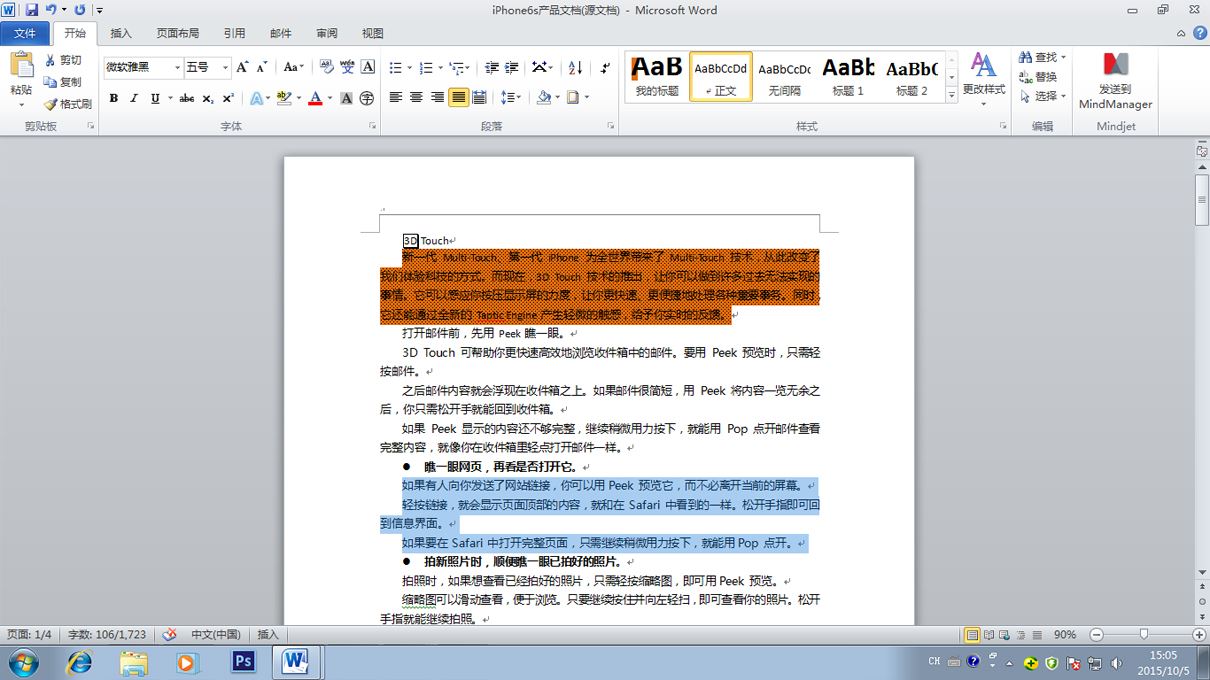Click the Grow Font icon

click(x=243, y=67)
